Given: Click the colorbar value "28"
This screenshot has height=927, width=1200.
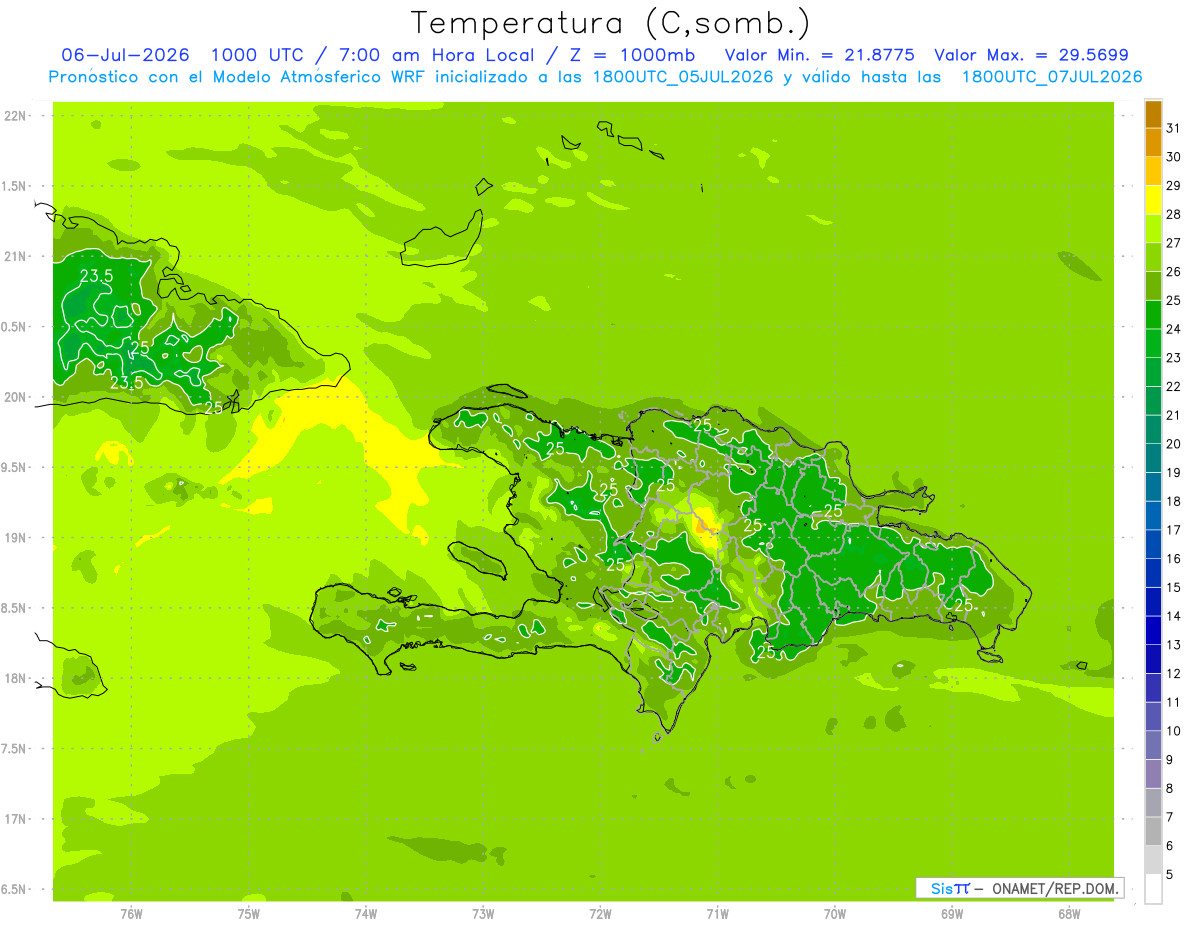Looking at the screenshot, I should 1174,214.
